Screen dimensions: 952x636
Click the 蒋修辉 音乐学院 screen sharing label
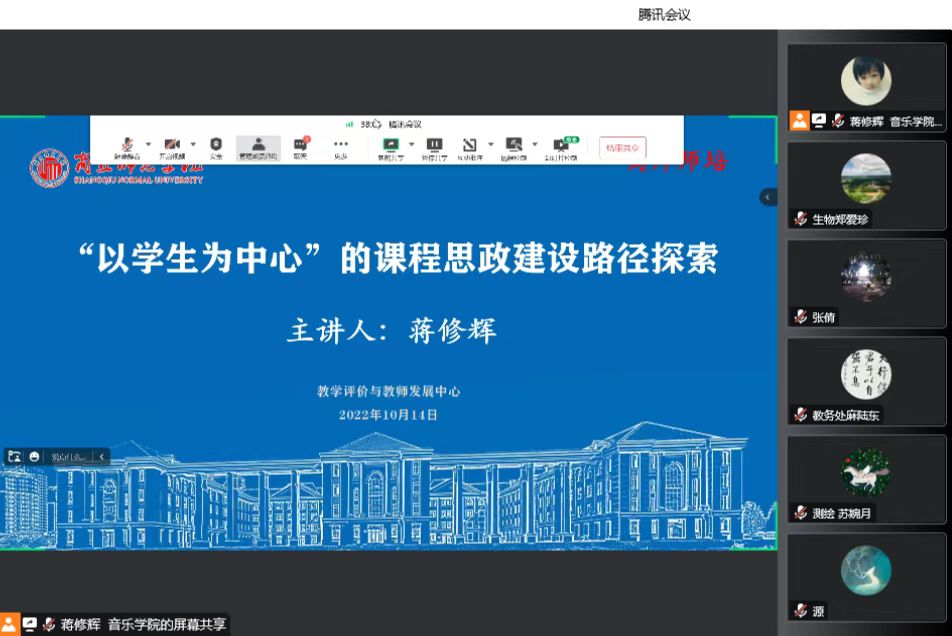click(x=140, y=625)
